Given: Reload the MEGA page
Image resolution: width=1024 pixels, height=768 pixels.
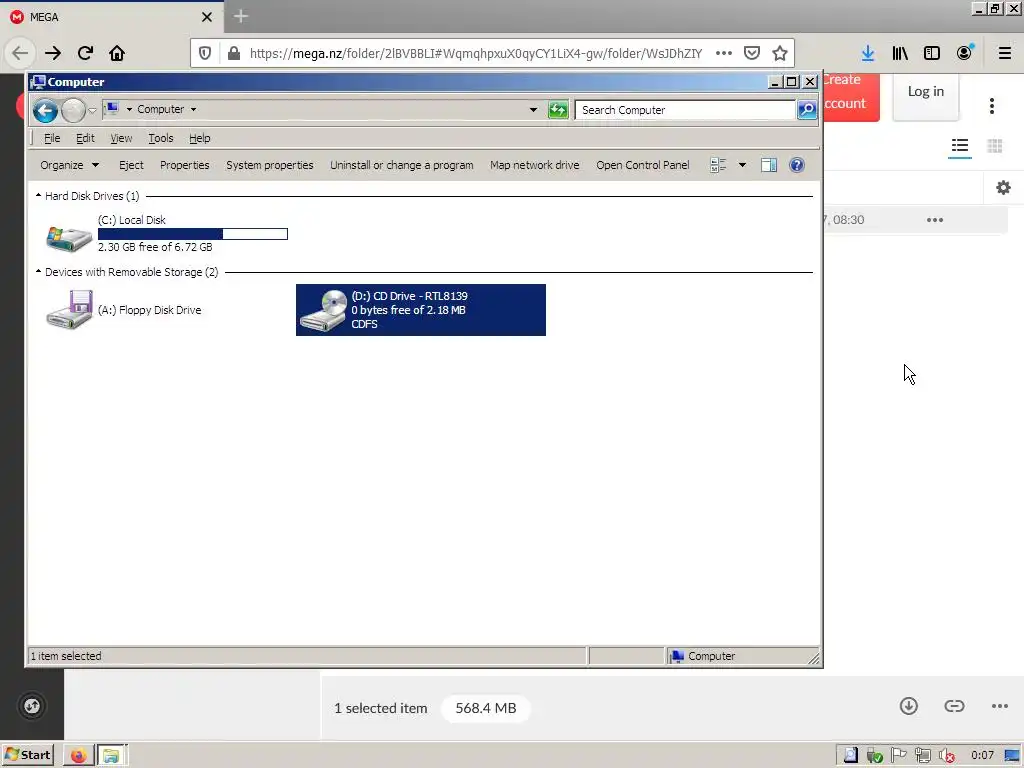Looking at the screenshot, I should coord(85,53).
